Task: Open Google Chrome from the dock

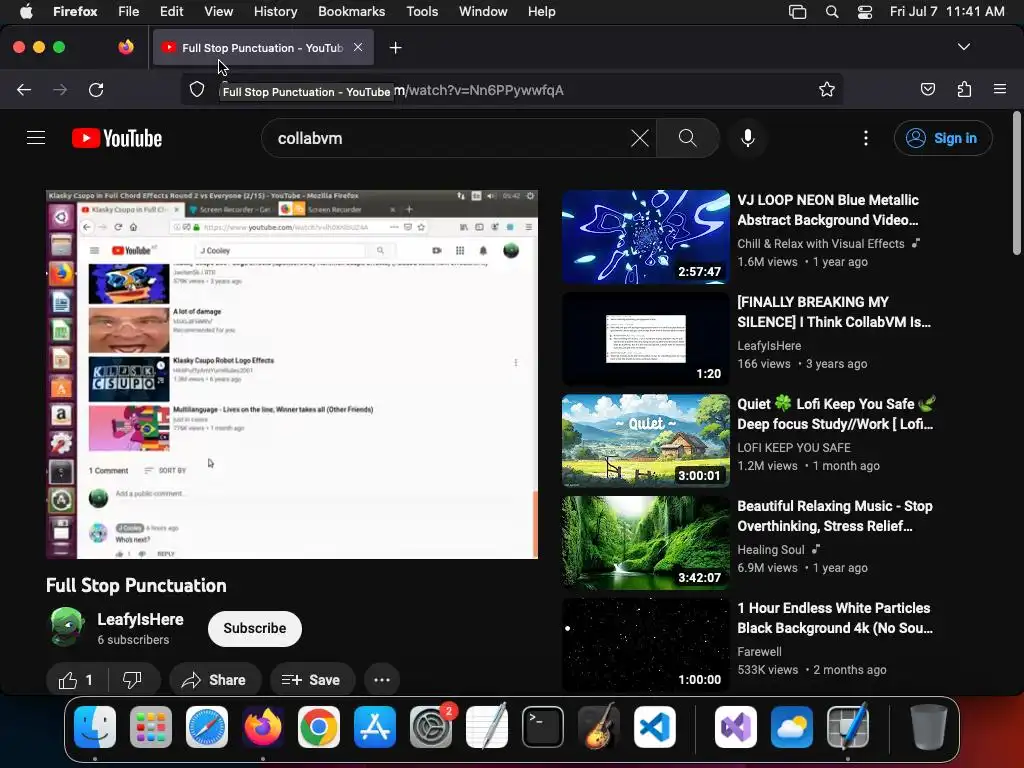Action: (319, 727)
